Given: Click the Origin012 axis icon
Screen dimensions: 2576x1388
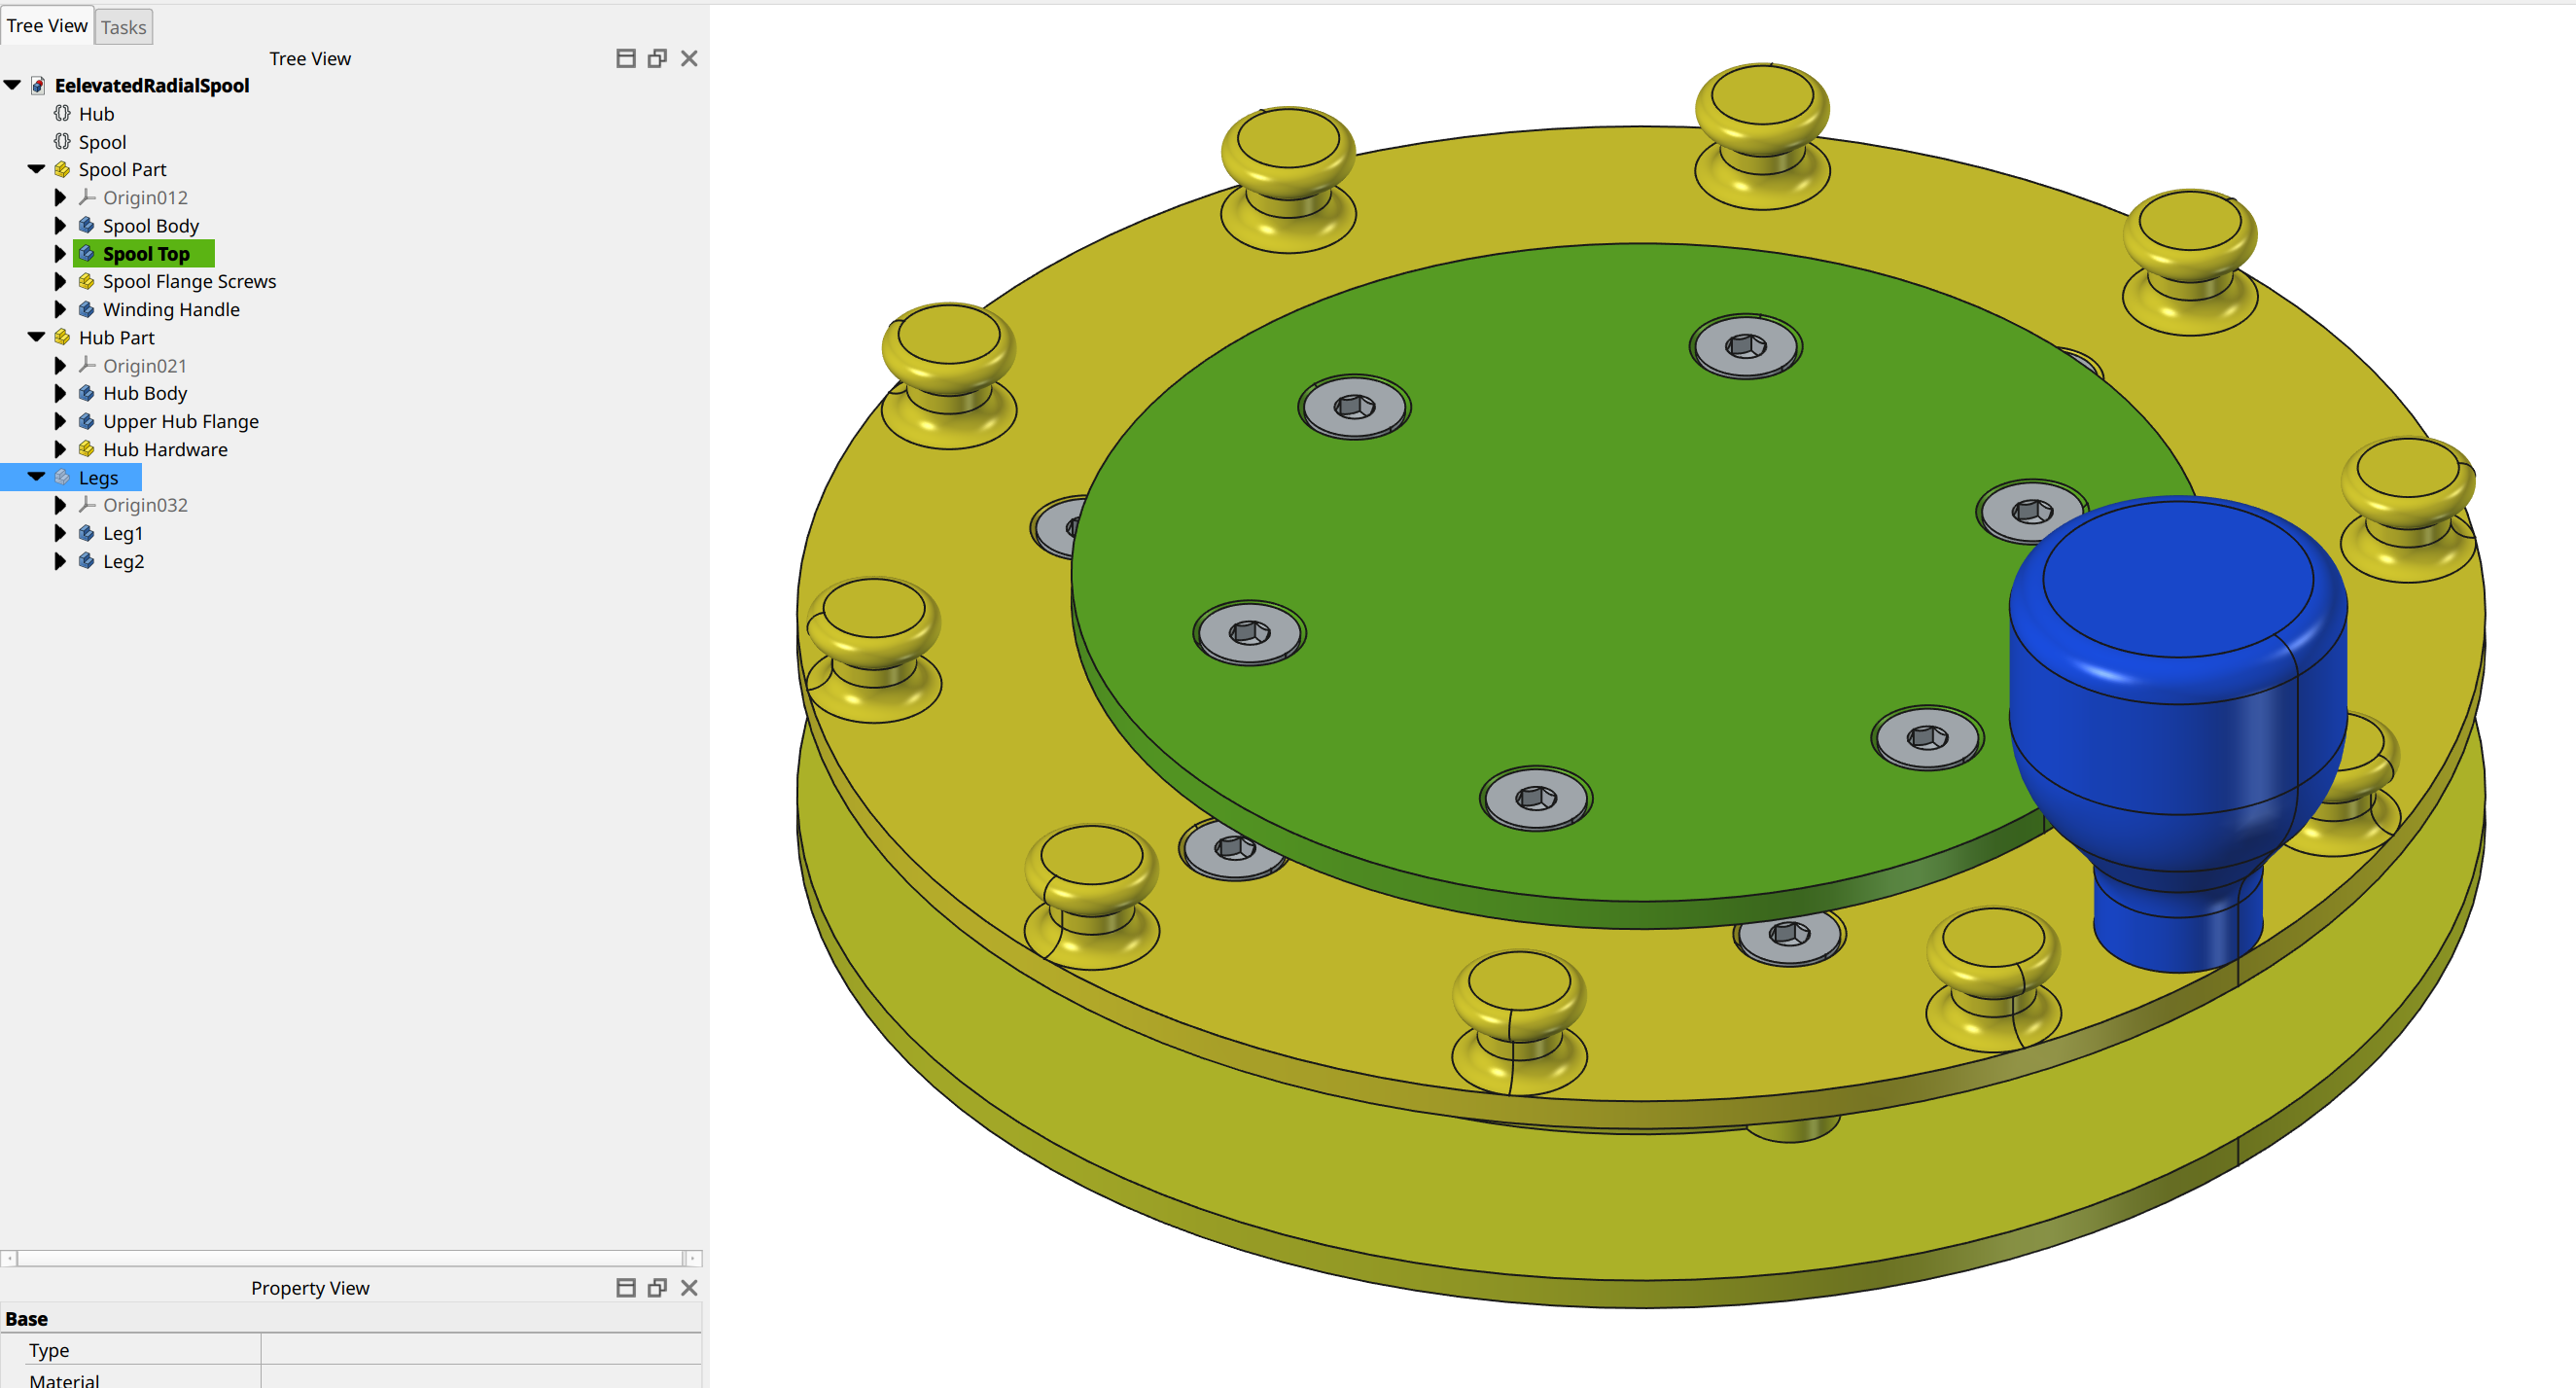Looking at the screenshot, I should pyautogui.click(x=87, y=197).
